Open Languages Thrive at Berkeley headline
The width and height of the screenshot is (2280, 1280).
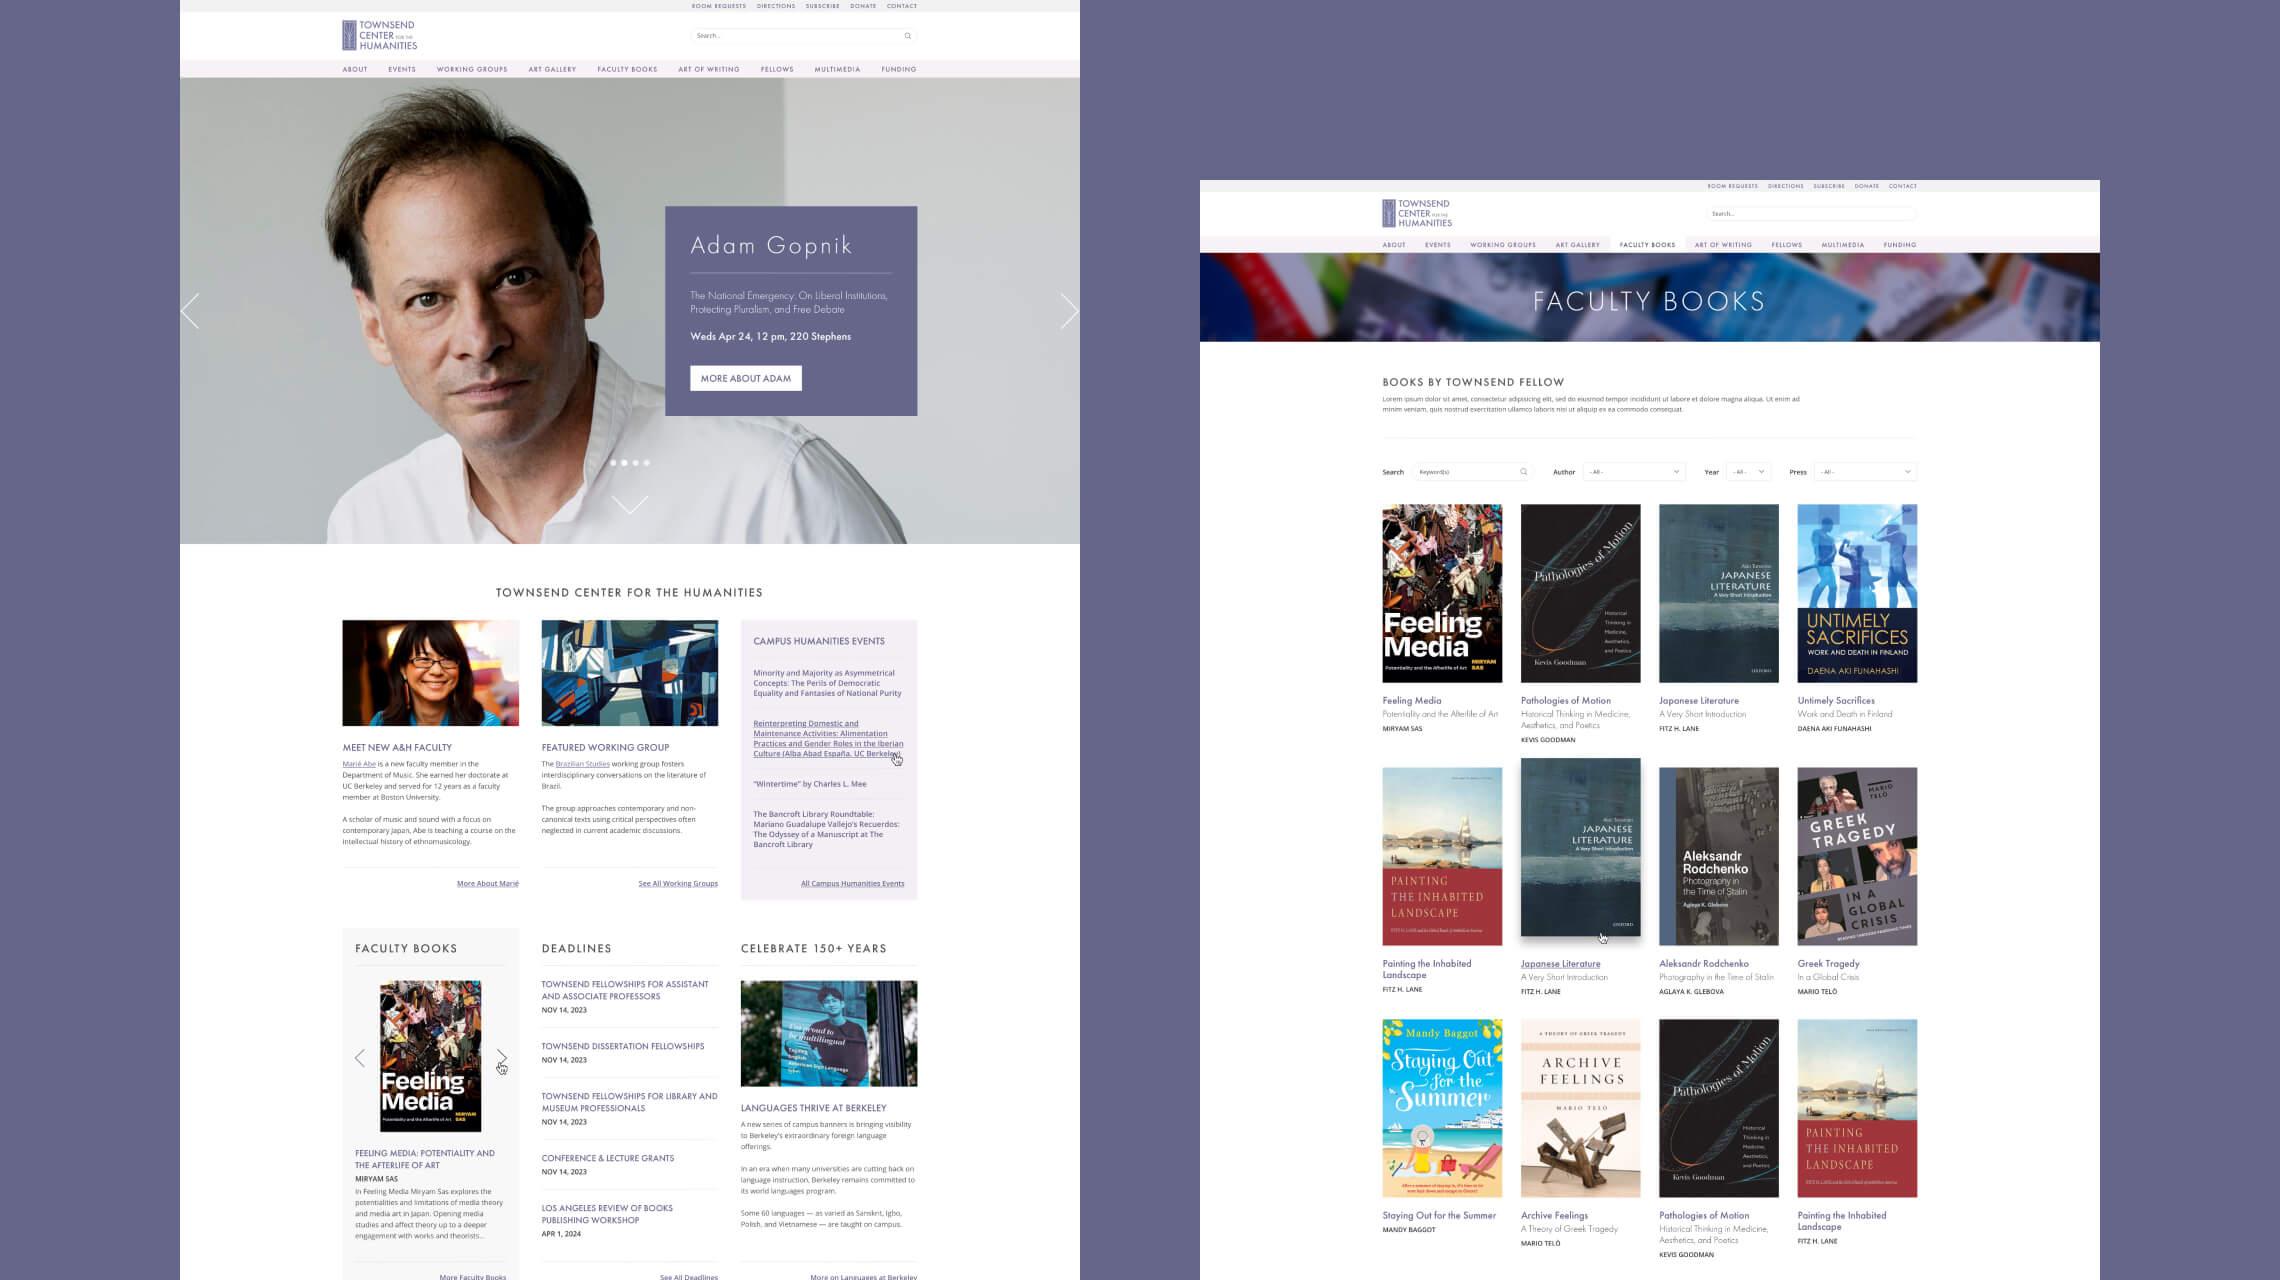click(813, 1108)
